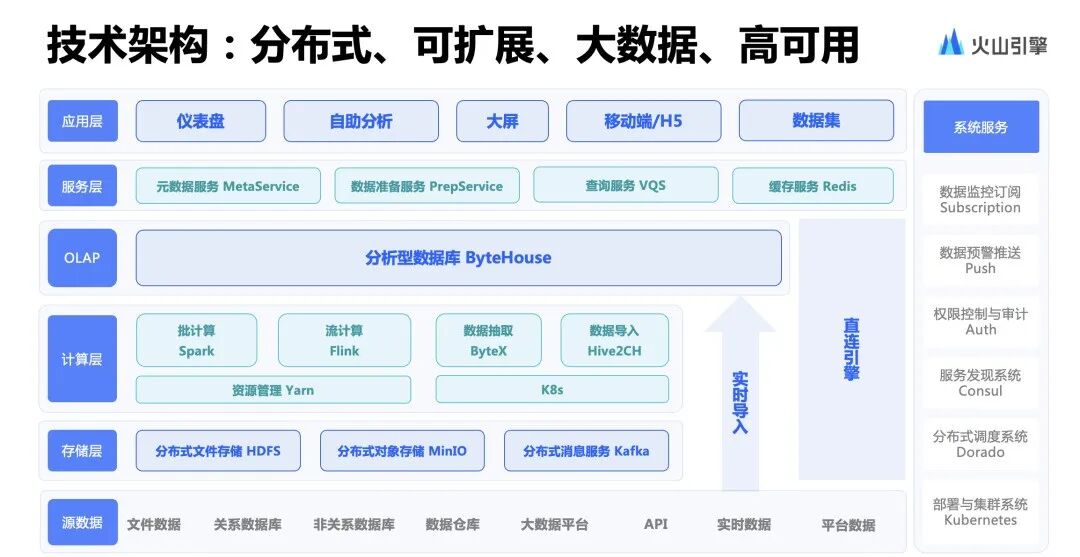The width and height of the screenshot is (1080, 557).
Task: Open the 仪表盘 box
Action: [x=200, y=121]
